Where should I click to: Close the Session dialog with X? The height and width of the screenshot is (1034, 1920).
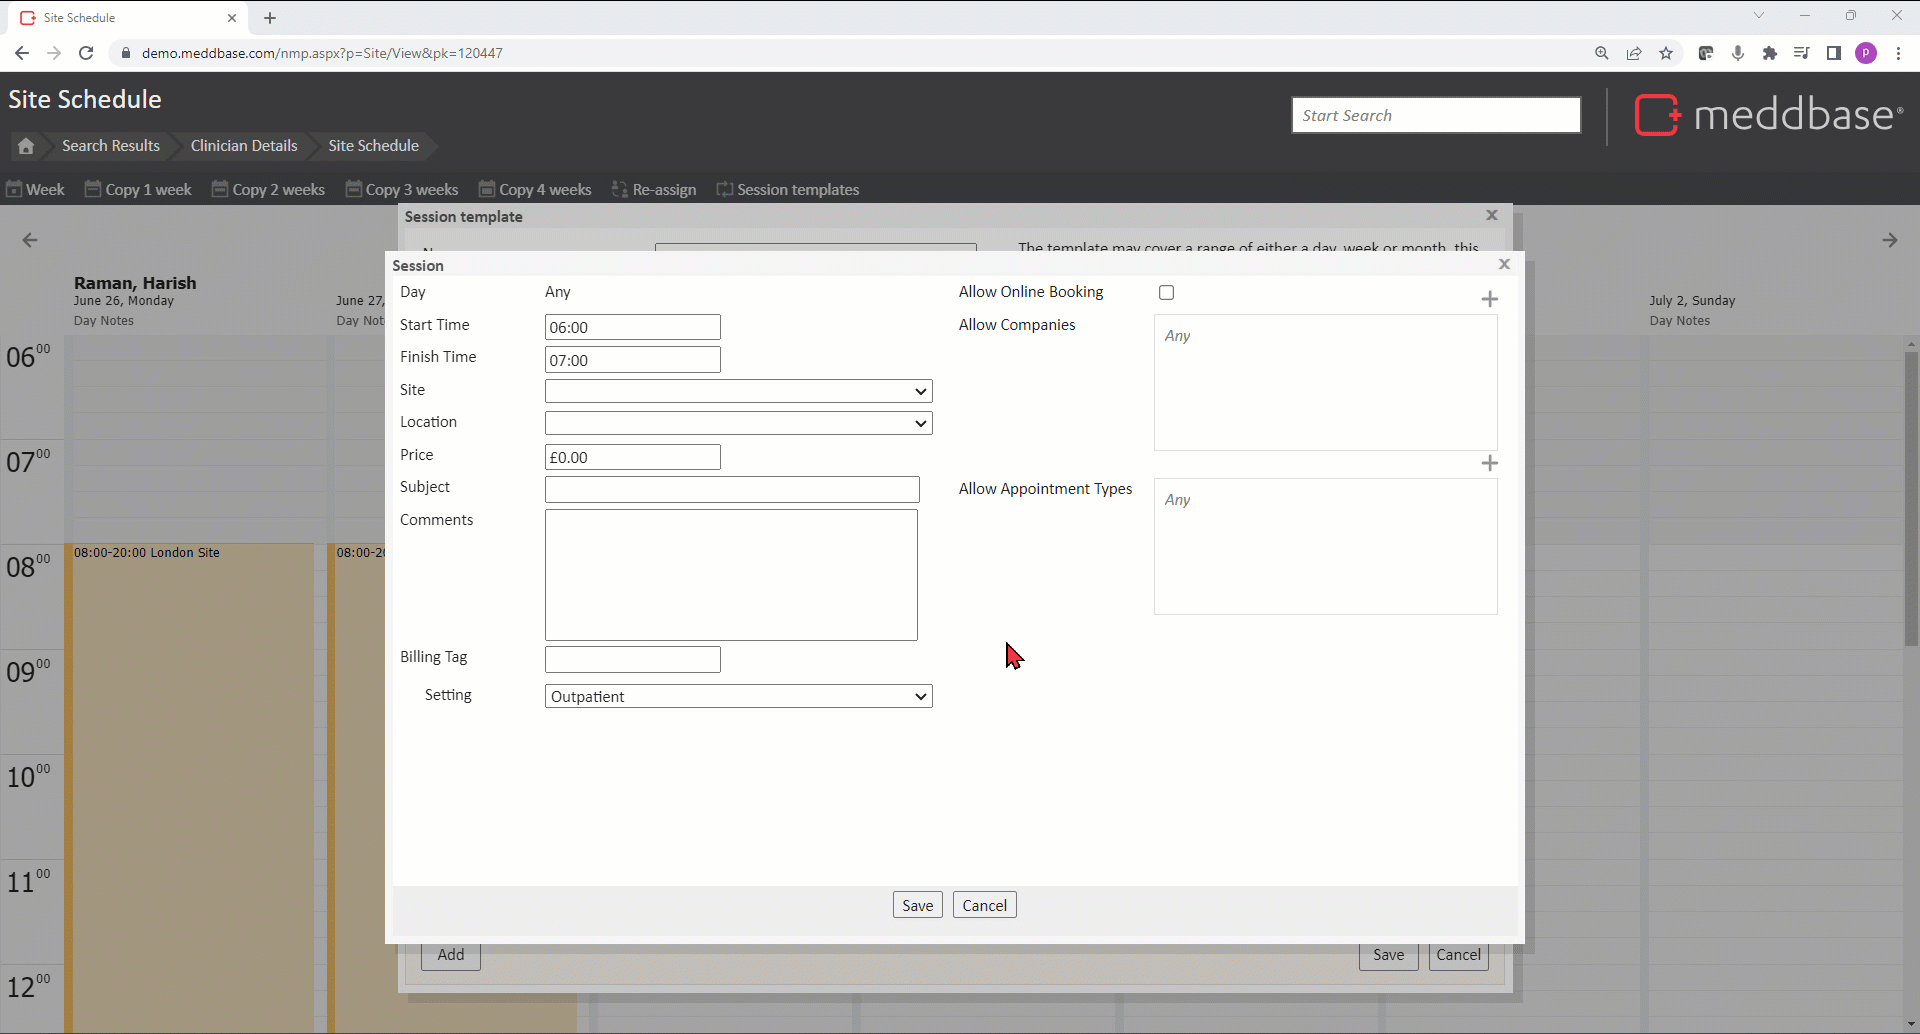[x=1504, y=264]
